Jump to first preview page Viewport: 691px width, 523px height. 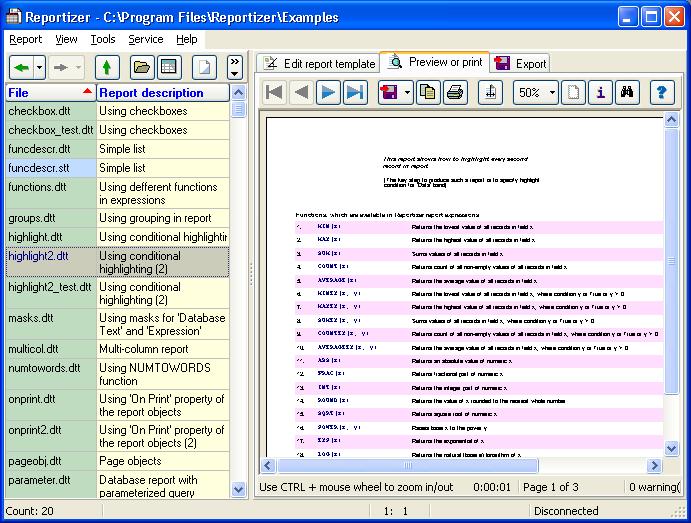coord(274,92)
